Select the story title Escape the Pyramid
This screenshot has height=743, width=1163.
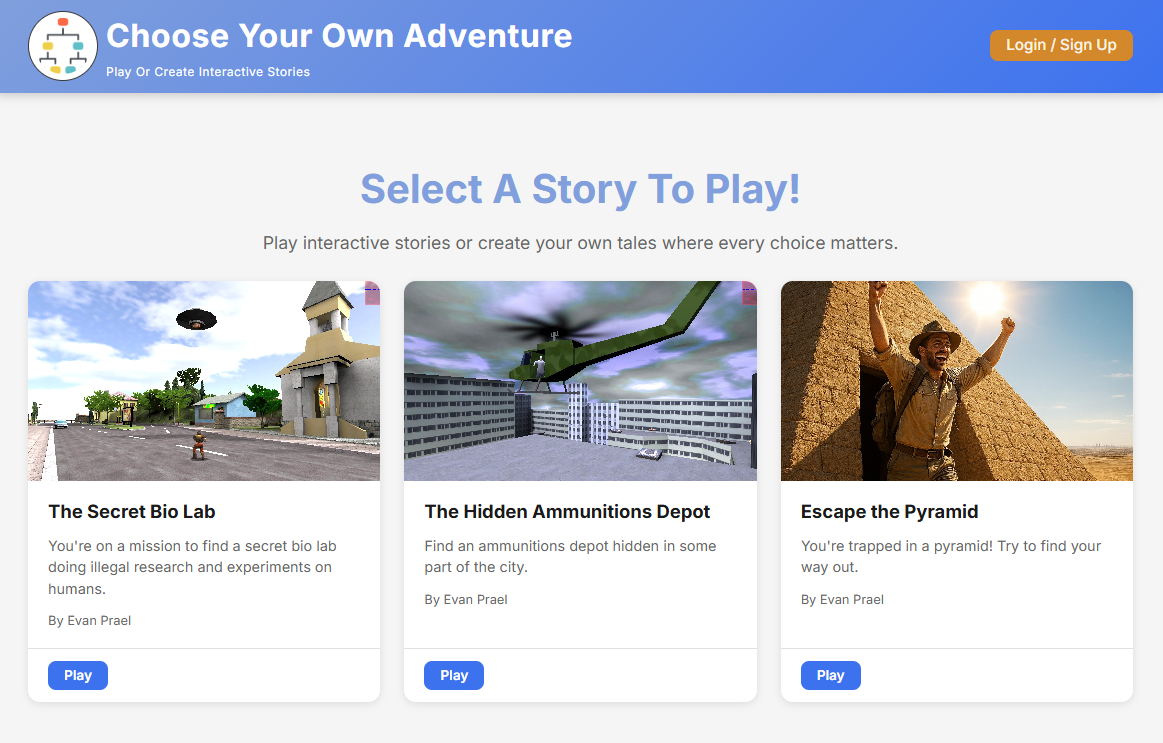pyautogui.click(x=889, y=511)
